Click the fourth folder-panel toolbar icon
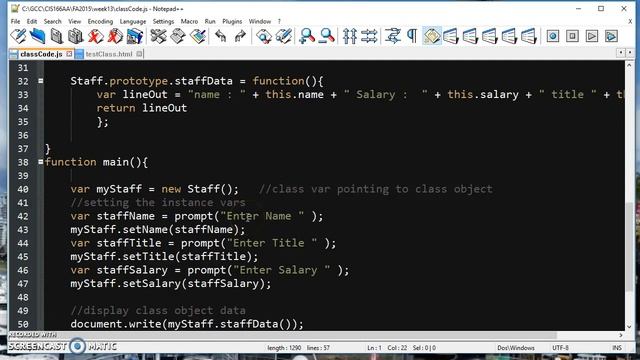640x360 pixels. coord(509,36)
